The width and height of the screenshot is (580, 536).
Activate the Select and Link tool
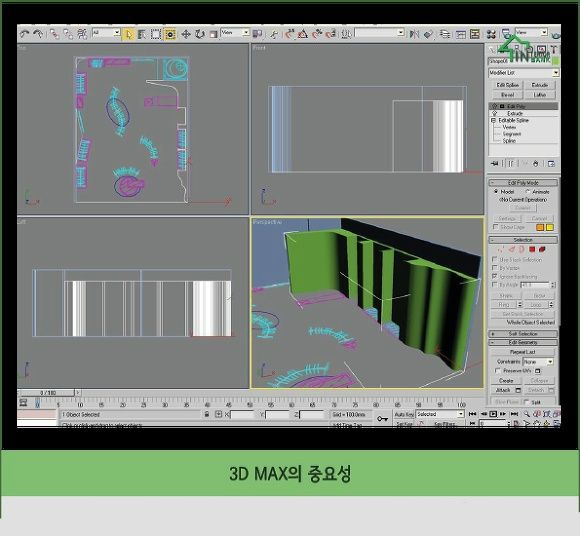pyautogui.click(x=55, y=34)
